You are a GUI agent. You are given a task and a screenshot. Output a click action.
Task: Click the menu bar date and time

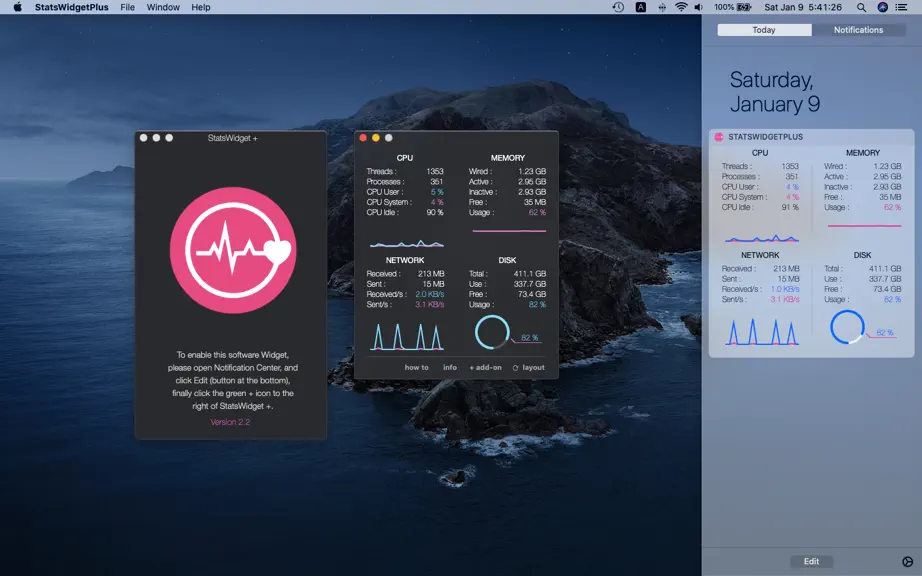(803, 7)
